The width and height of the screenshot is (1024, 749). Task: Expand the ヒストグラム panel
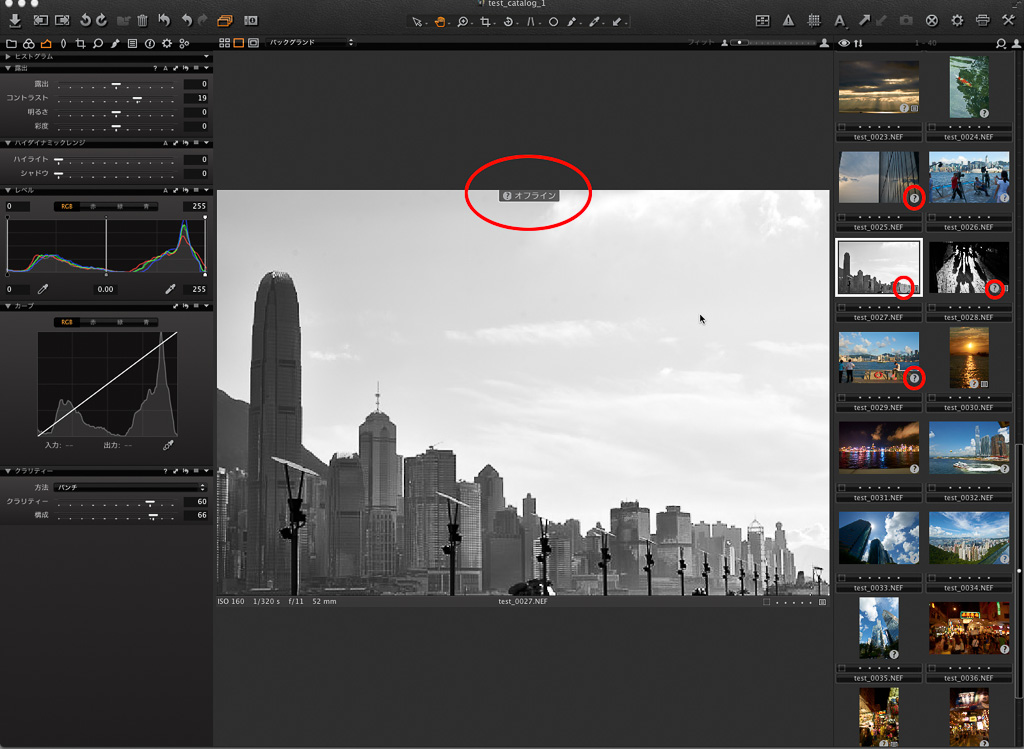point(8,56)
